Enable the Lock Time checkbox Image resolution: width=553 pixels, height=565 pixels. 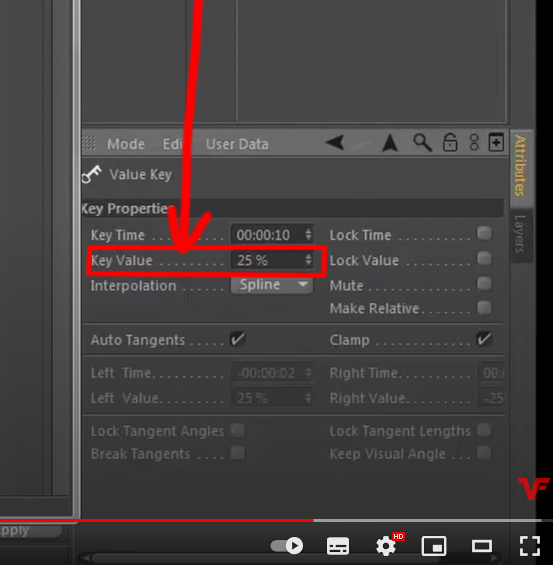coord(484,233)
